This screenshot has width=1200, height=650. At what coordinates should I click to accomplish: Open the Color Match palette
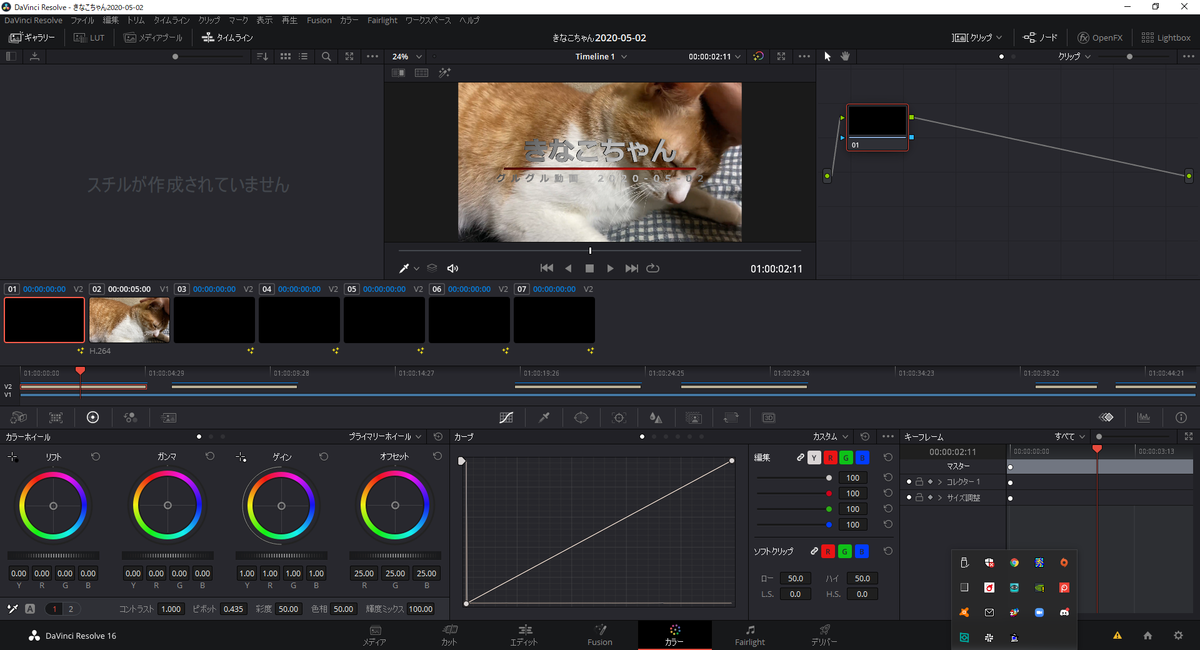(x=56, y=417)
